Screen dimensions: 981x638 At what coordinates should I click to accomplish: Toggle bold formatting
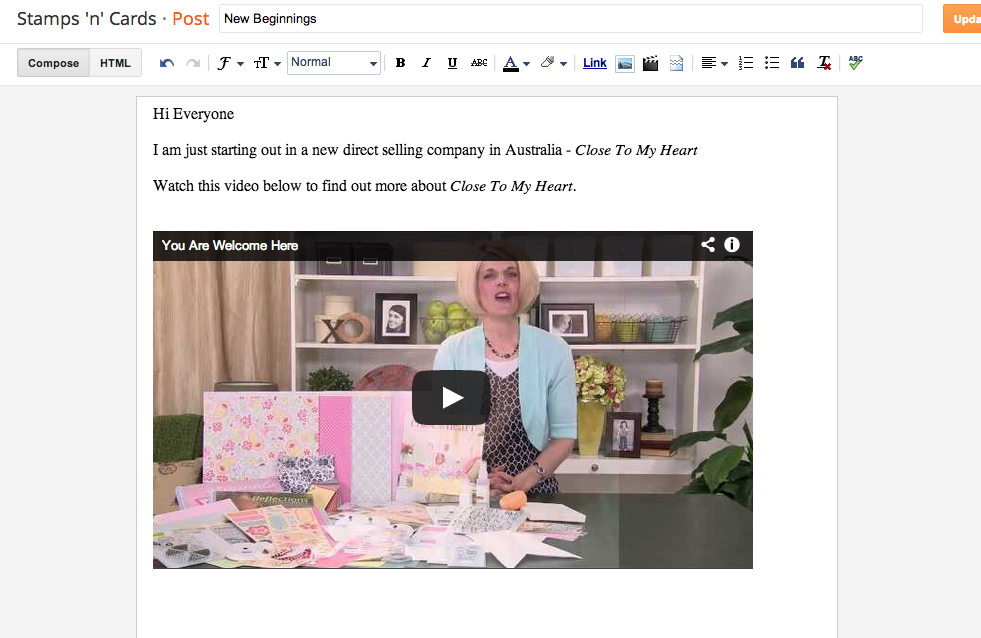(400, 63)
